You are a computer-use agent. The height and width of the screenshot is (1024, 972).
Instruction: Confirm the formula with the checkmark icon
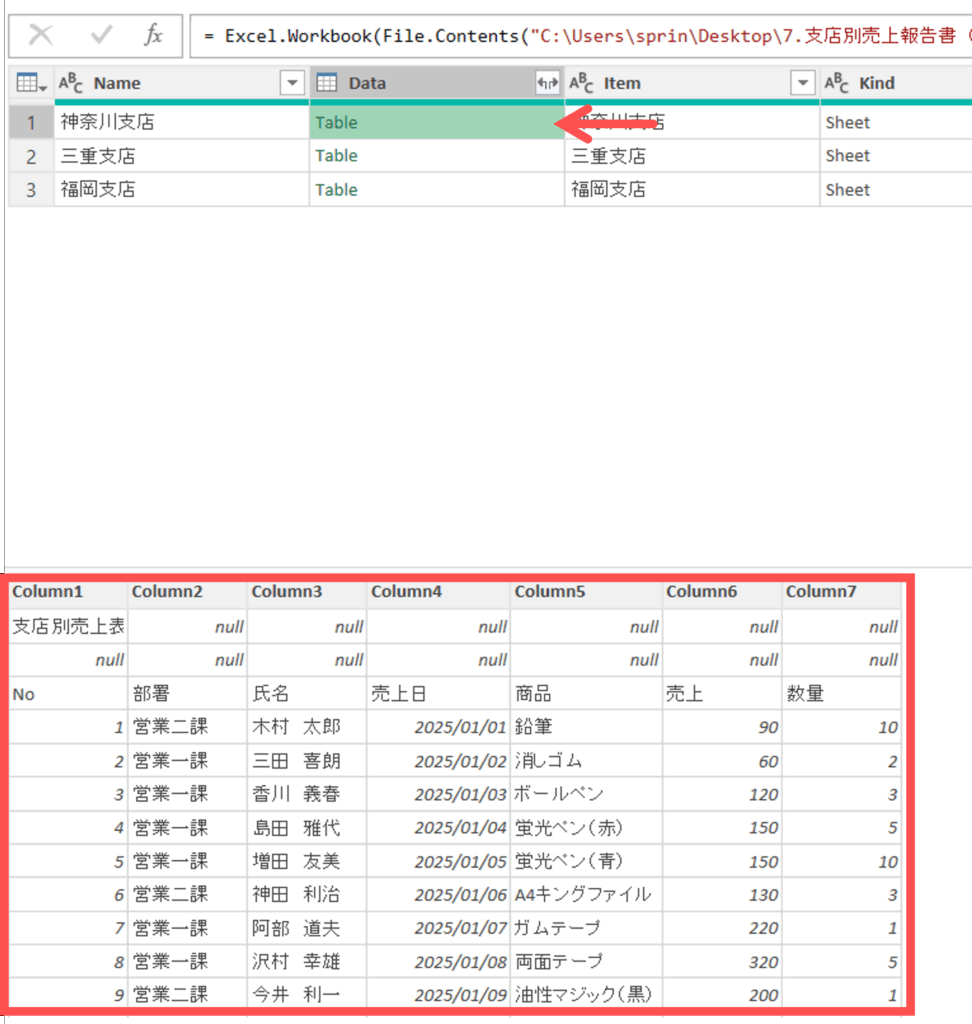point(101,36)
